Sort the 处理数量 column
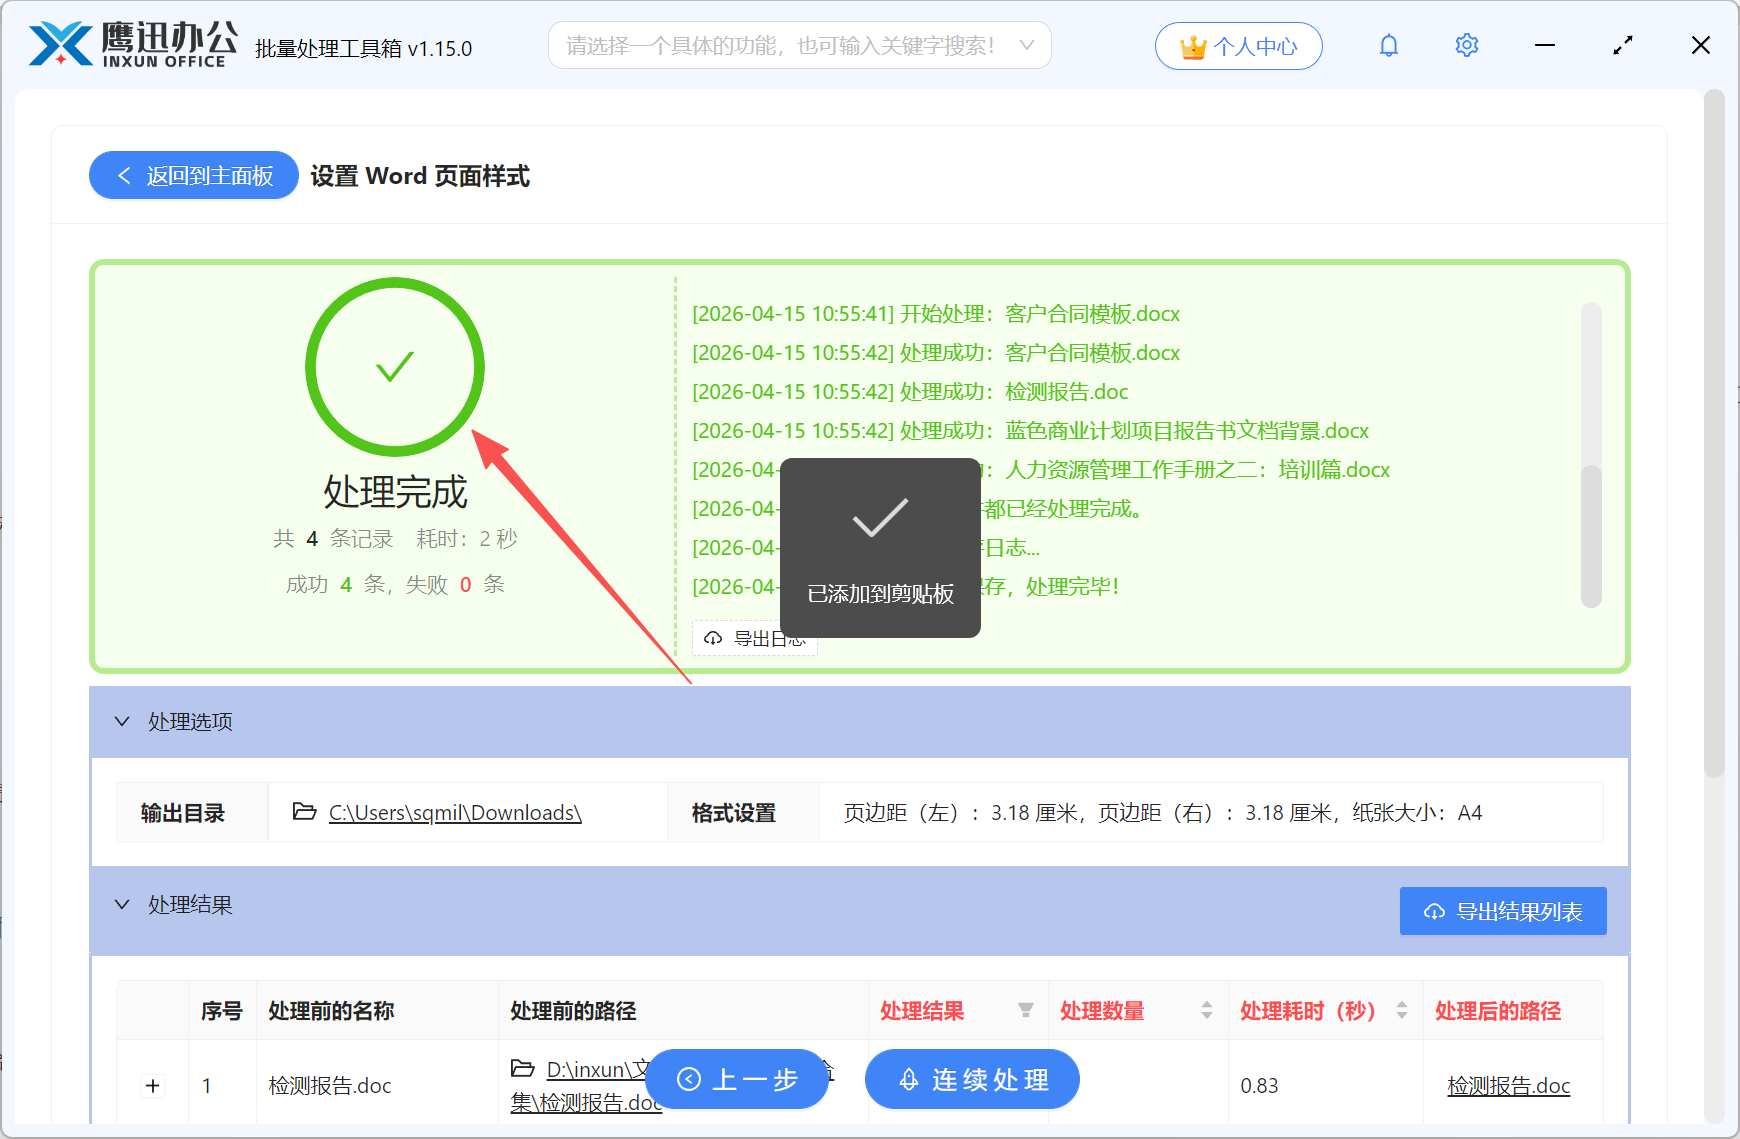The width and height of the screenshot is (1740, 1139). 1205,1011
